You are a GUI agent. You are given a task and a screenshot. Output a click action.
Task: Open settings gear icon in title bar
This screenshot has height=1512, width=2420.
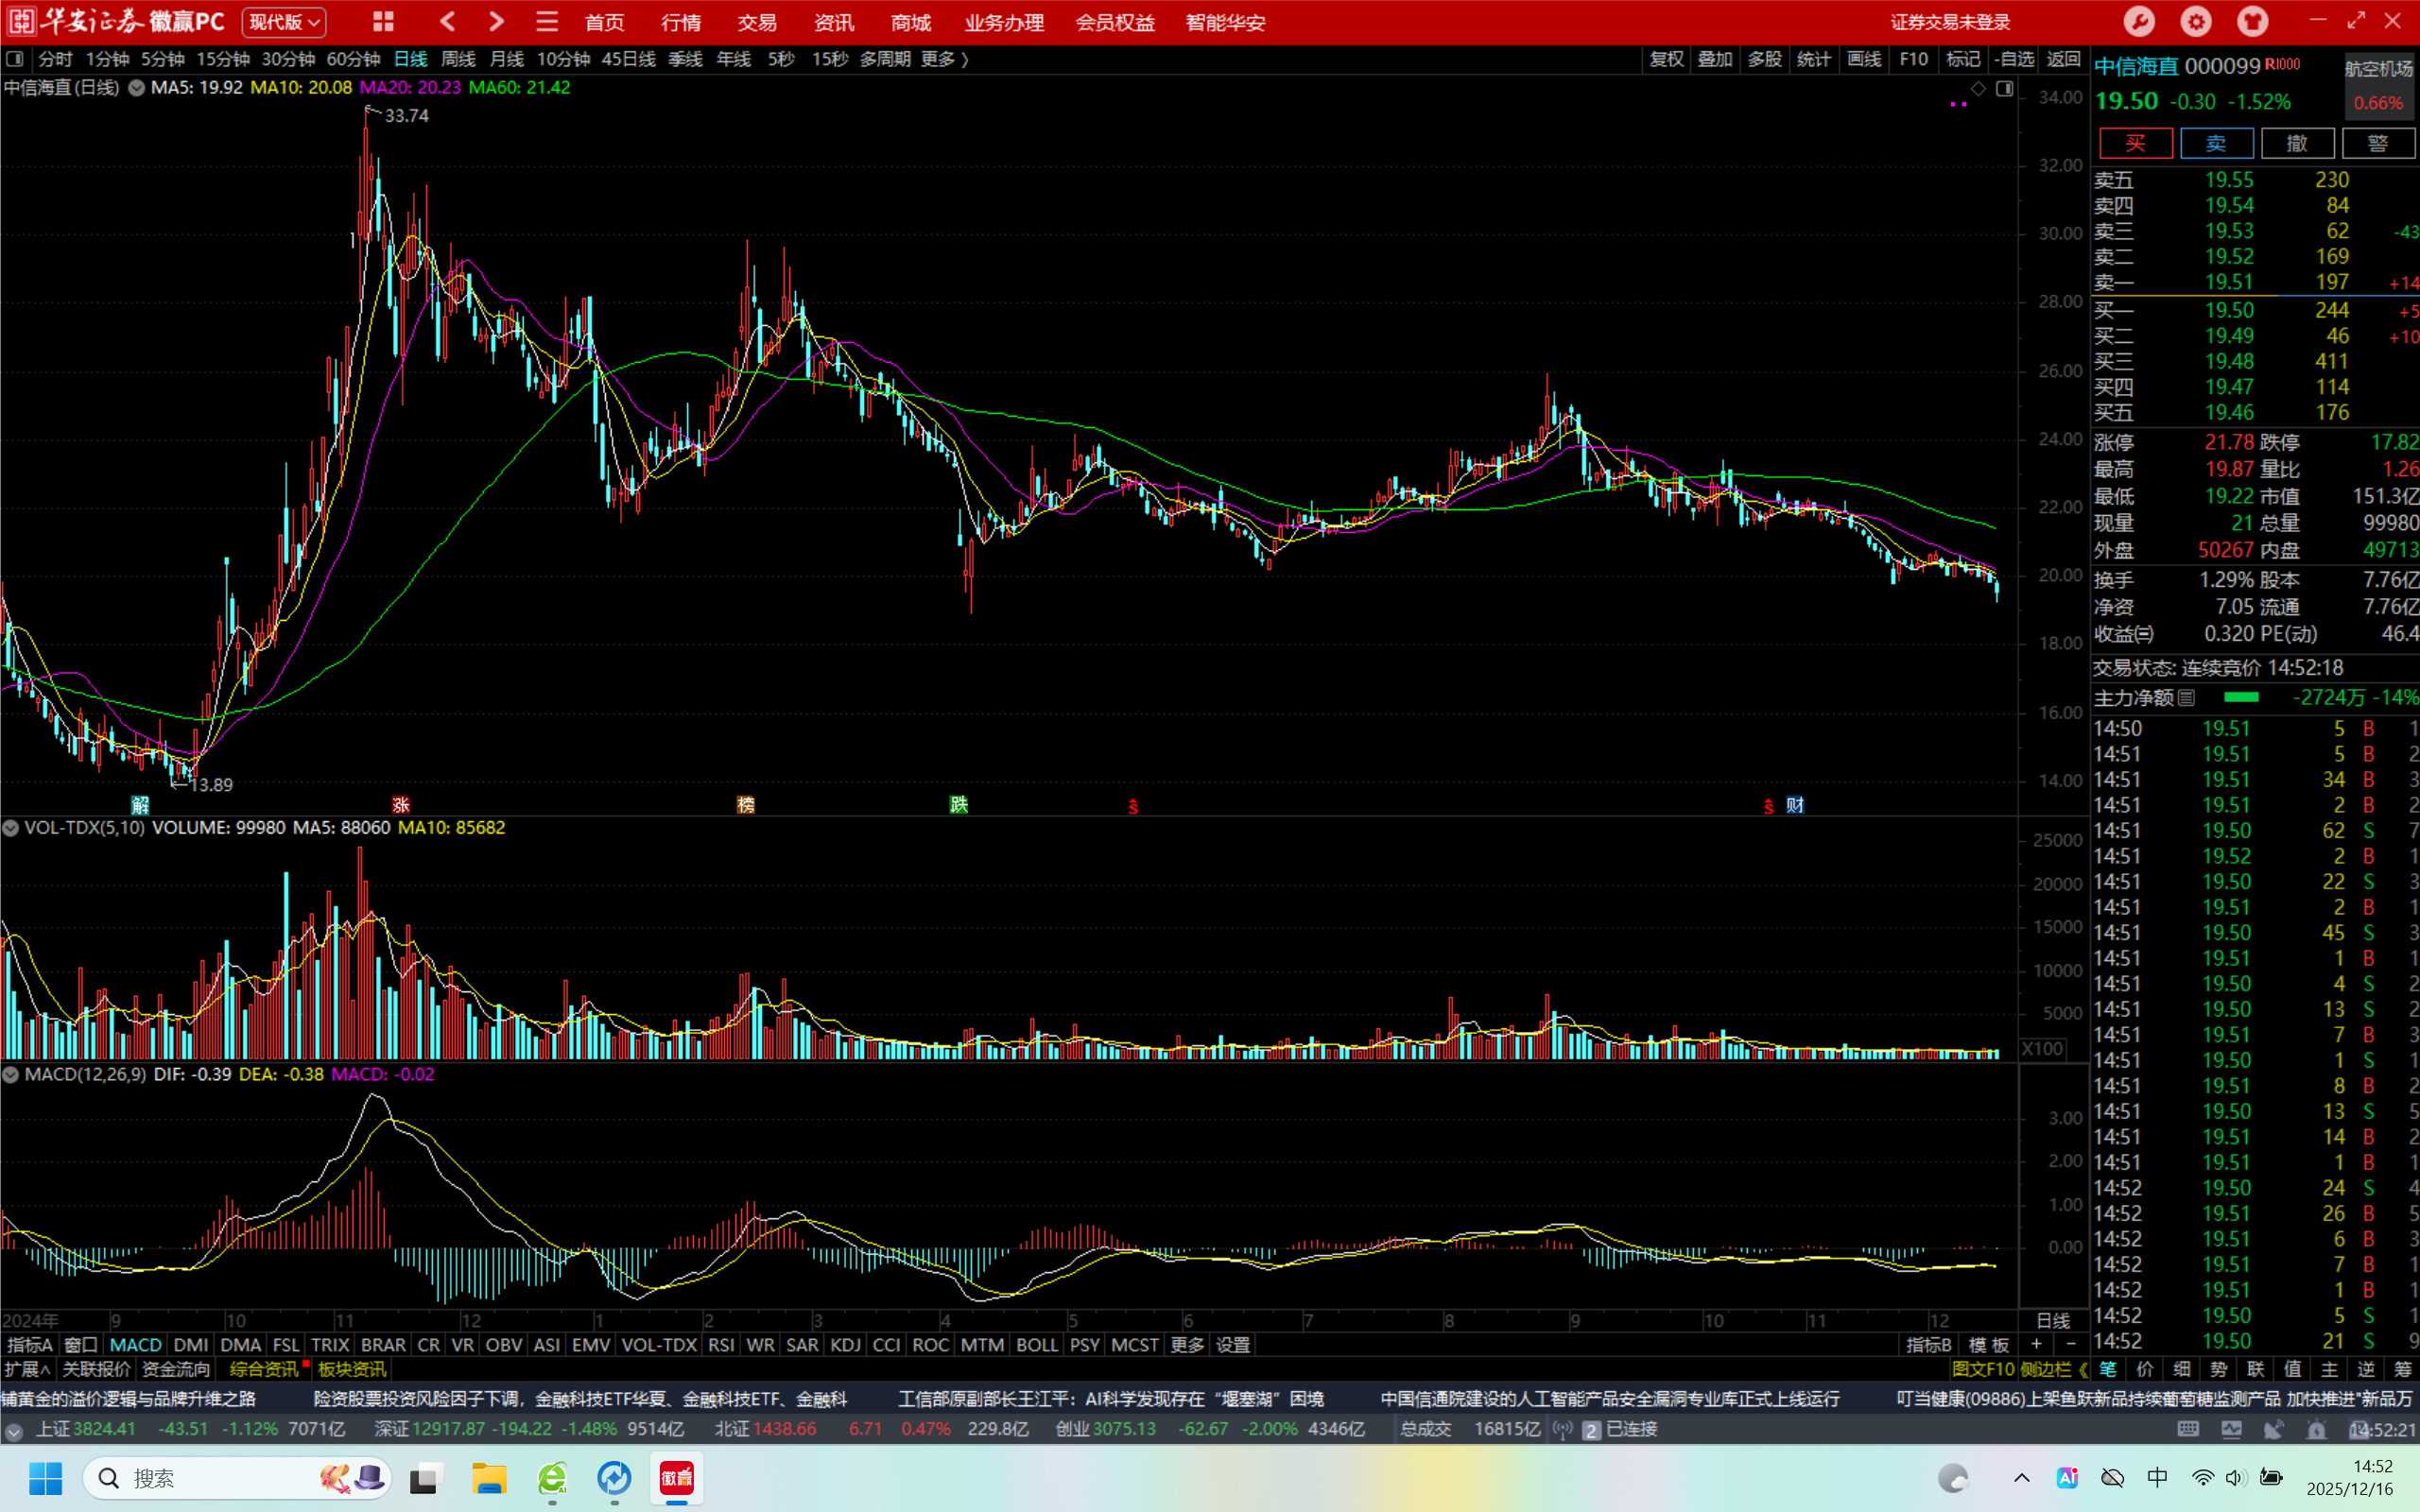click(x=2196, y=21)
